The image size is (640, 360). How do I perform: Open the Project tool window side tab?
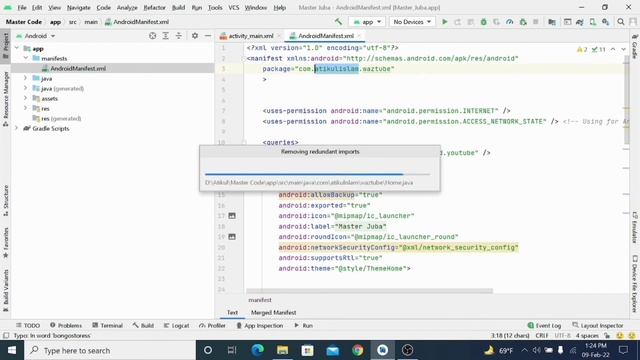[x=5, y=45]
